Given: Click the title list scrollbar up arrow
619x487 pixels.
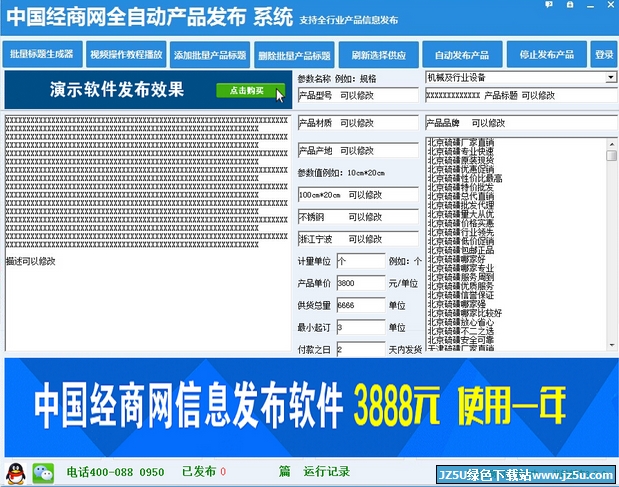Looking at the screenshot, I should coord(611,144).
